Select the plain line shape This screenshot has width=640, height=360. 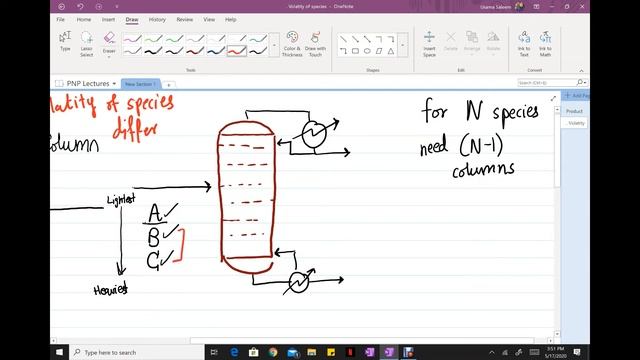coord(343,39)
